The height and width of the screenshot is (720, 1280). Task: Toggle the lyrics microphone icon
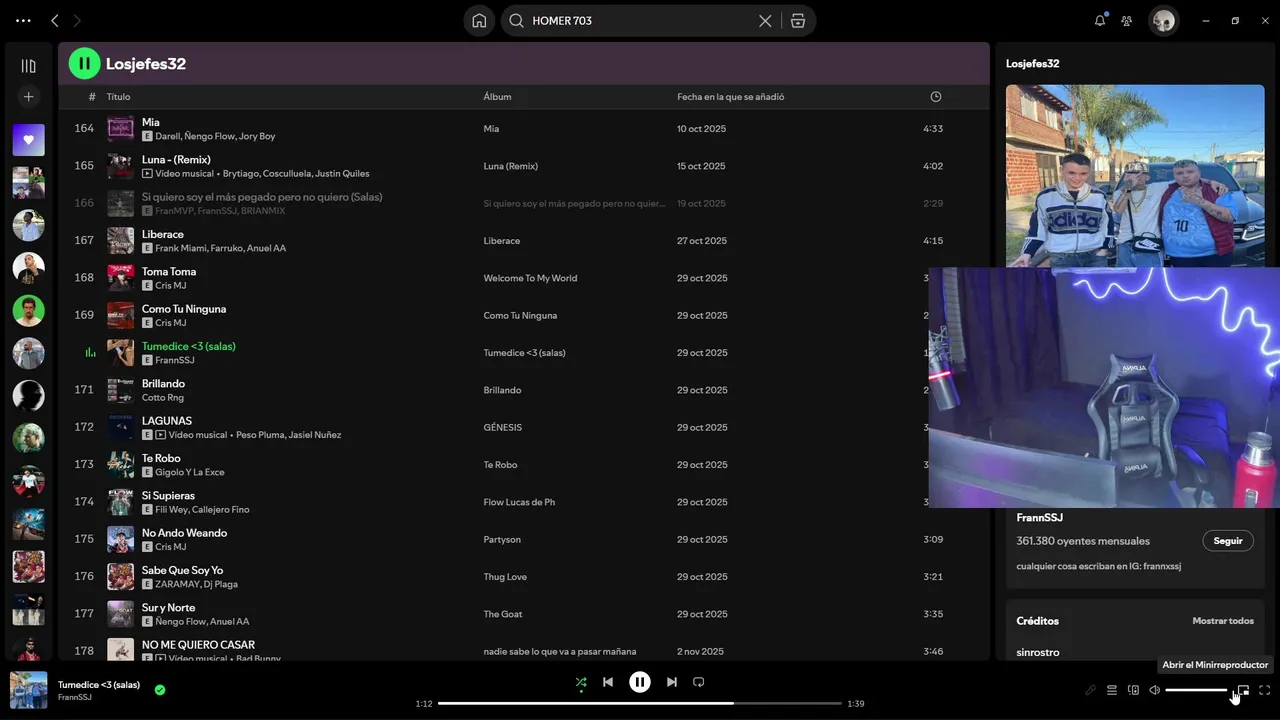coord(1090,690)
